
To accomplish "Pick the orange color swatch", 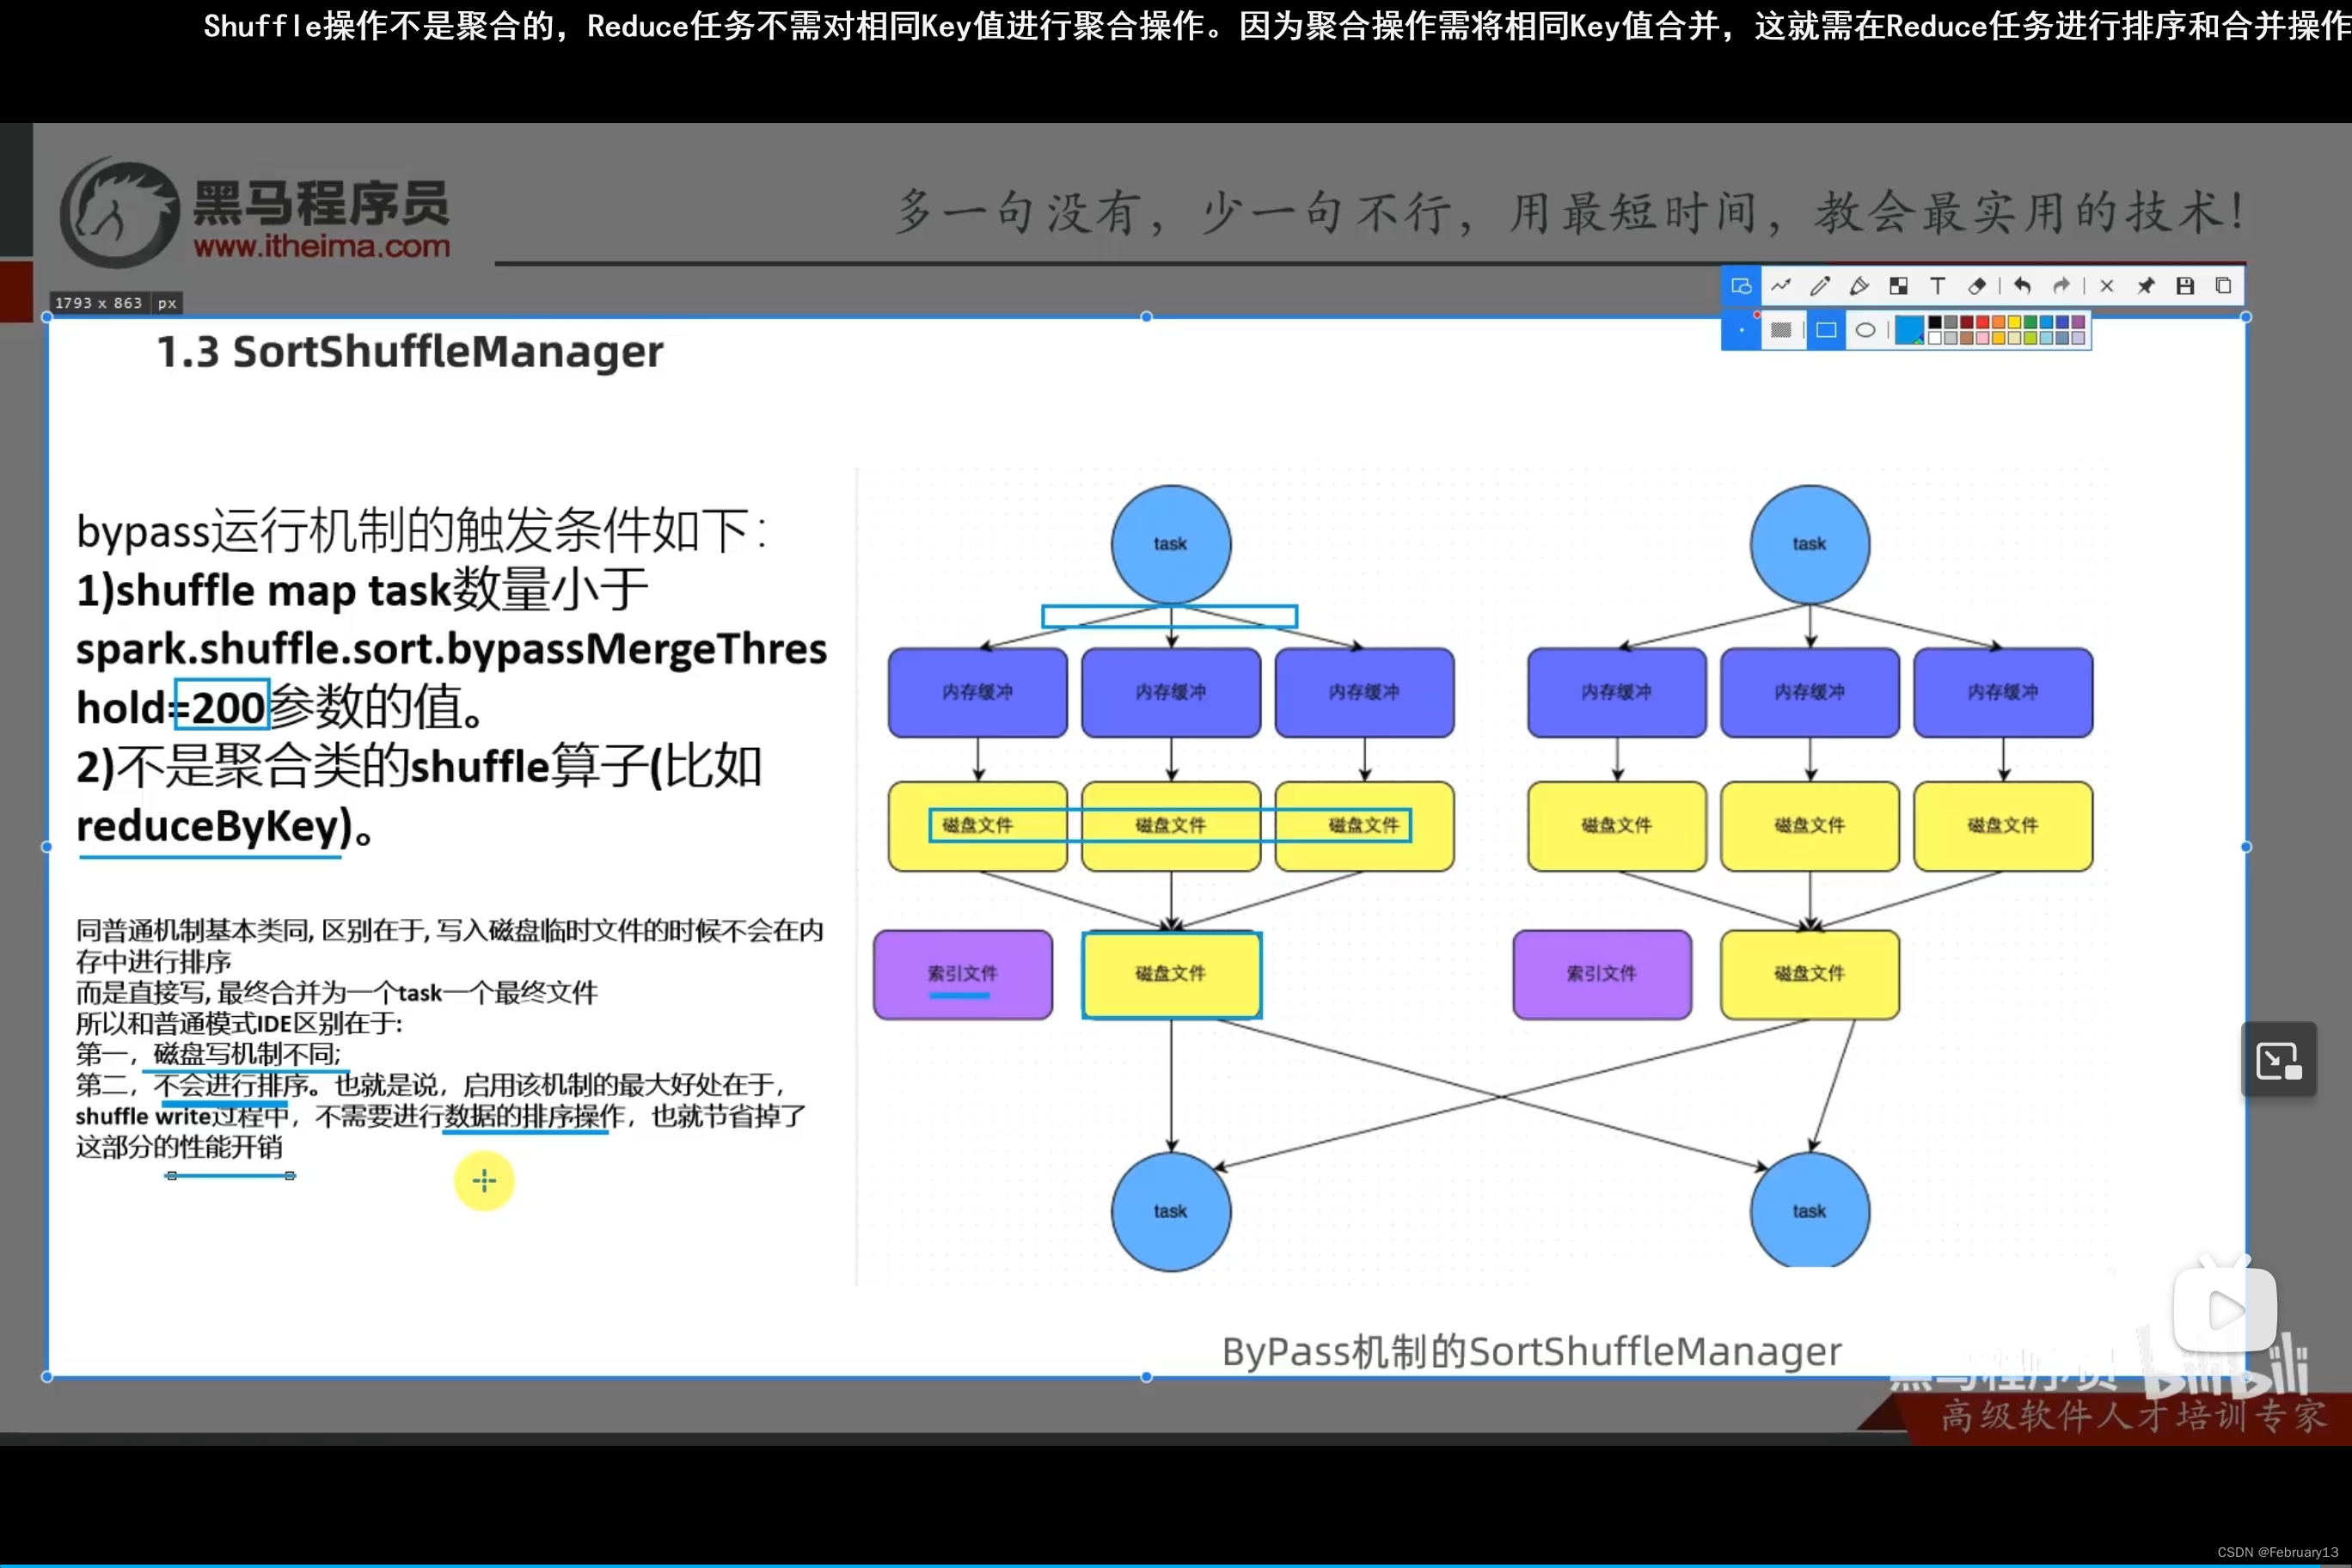I will (x=1999, y=322).
